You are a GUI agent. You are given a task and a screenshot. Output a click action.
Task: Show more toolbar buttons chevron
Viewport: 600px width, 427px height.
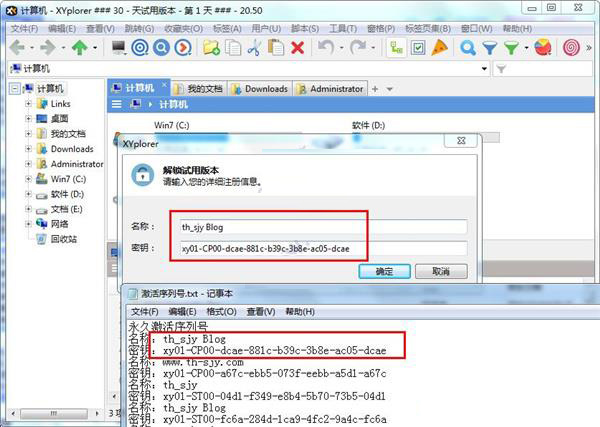coord(589,48)
